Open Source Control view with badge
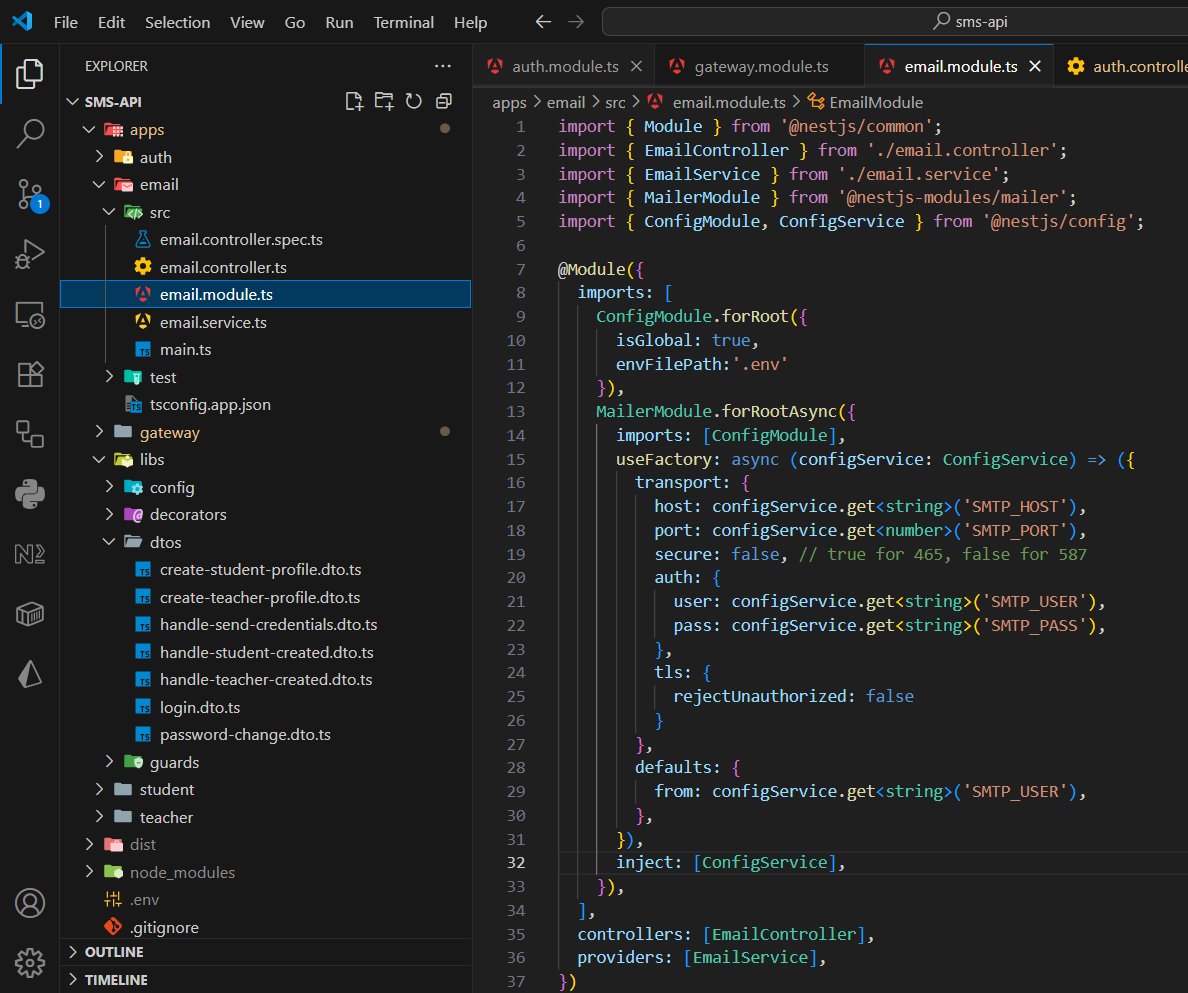Screen dimensions: 1188x993 click(30, 194)
